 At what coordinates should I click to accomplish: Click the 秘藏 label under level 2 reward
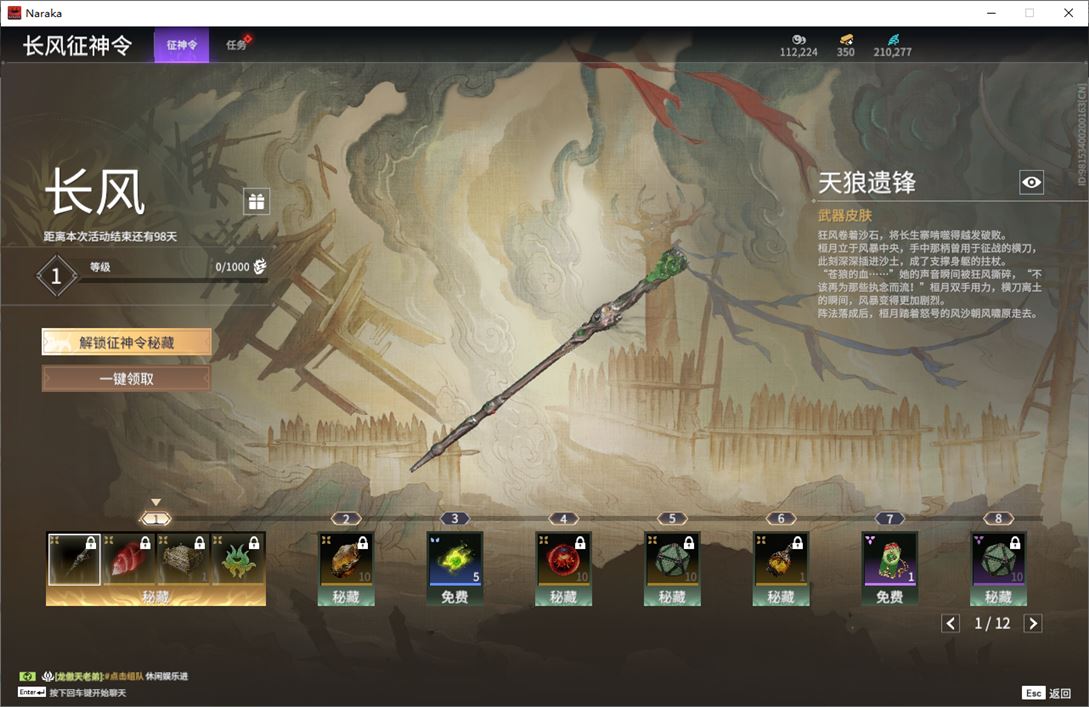tap(346, 597)
